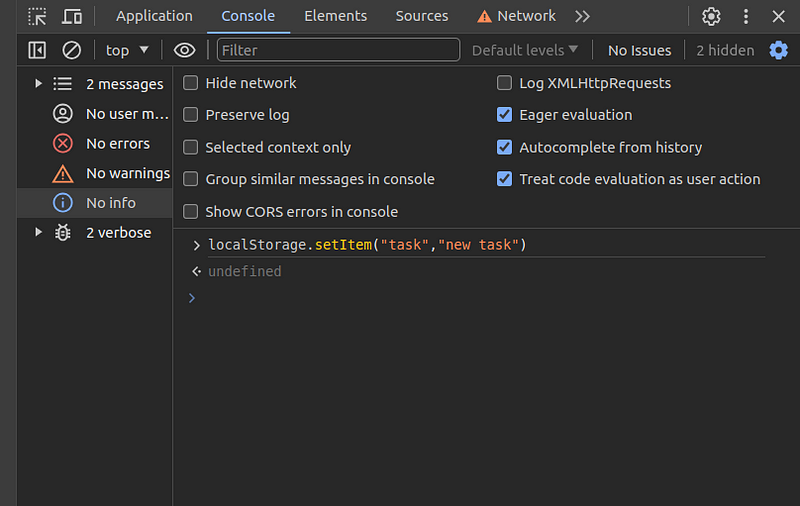The image size is (800, 506).
Task: Check the Preserve log option
Action: tap(191, 115)
